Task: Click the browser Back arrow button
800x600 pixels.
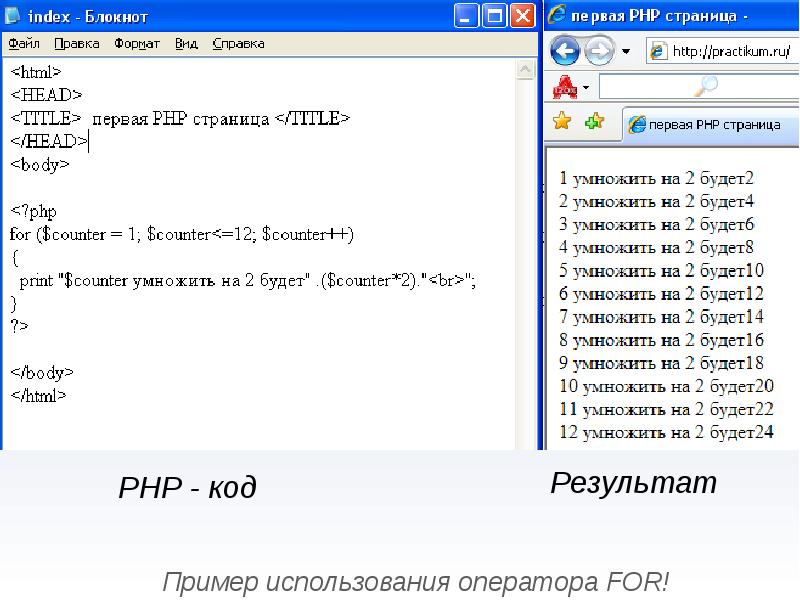Action: (x=565, y=50)
